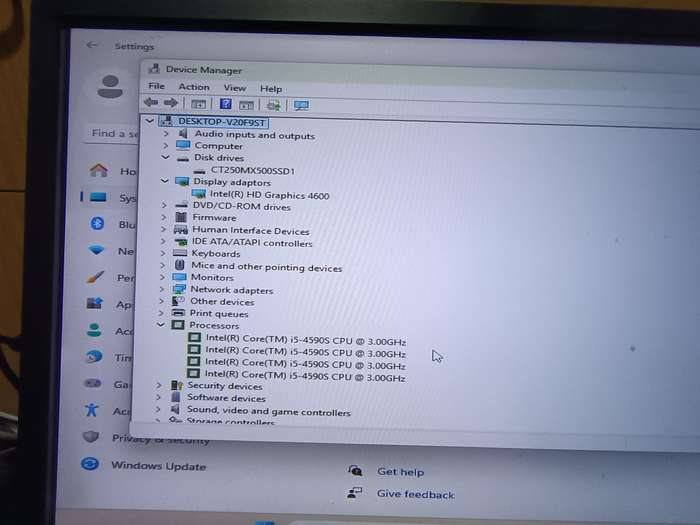Click Give feedback link in Settings
Image resolution: width=700 pixels, height=525 pixels.
pyautogui.click(x=416, y=494)
